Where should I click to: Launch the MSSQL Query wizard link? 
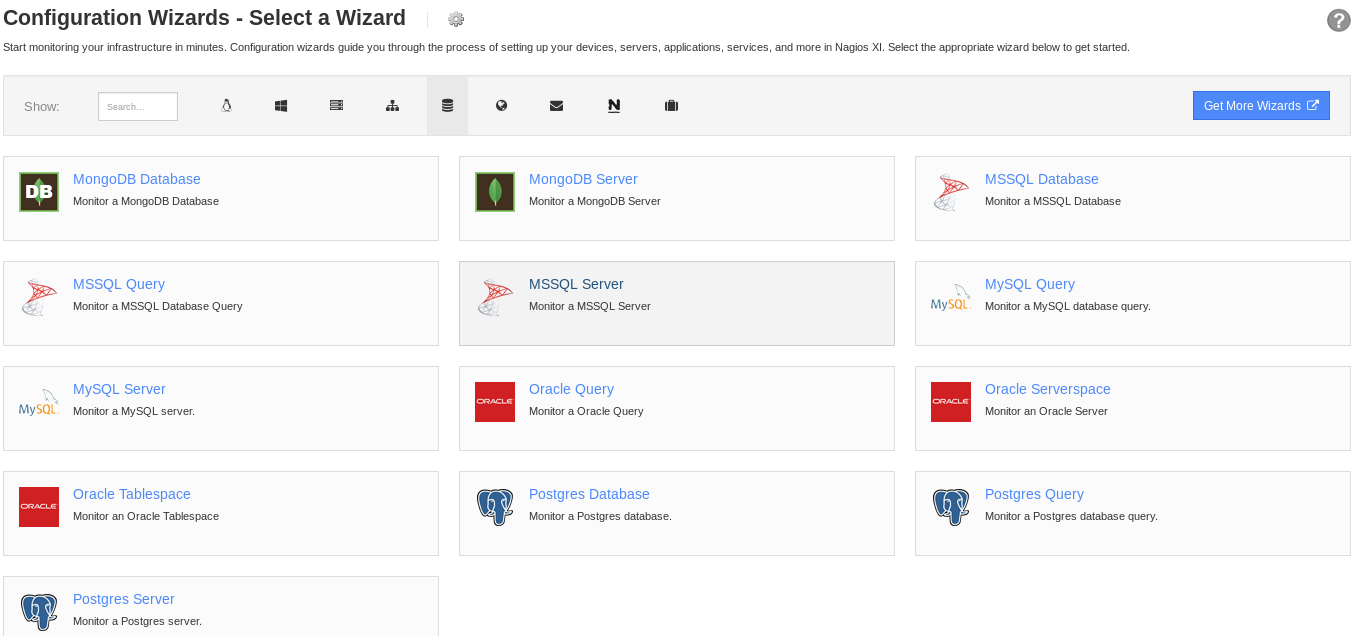[x=119, y=284]
